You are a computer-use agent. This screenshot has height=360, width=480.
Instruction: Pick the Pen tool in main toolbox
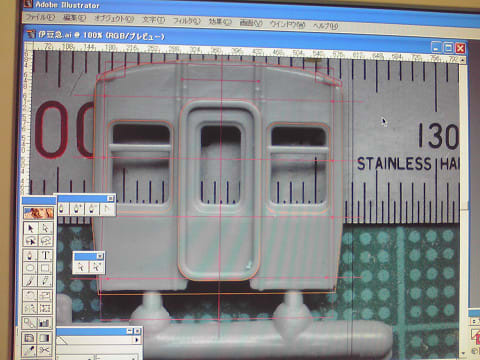pos(31,256)
